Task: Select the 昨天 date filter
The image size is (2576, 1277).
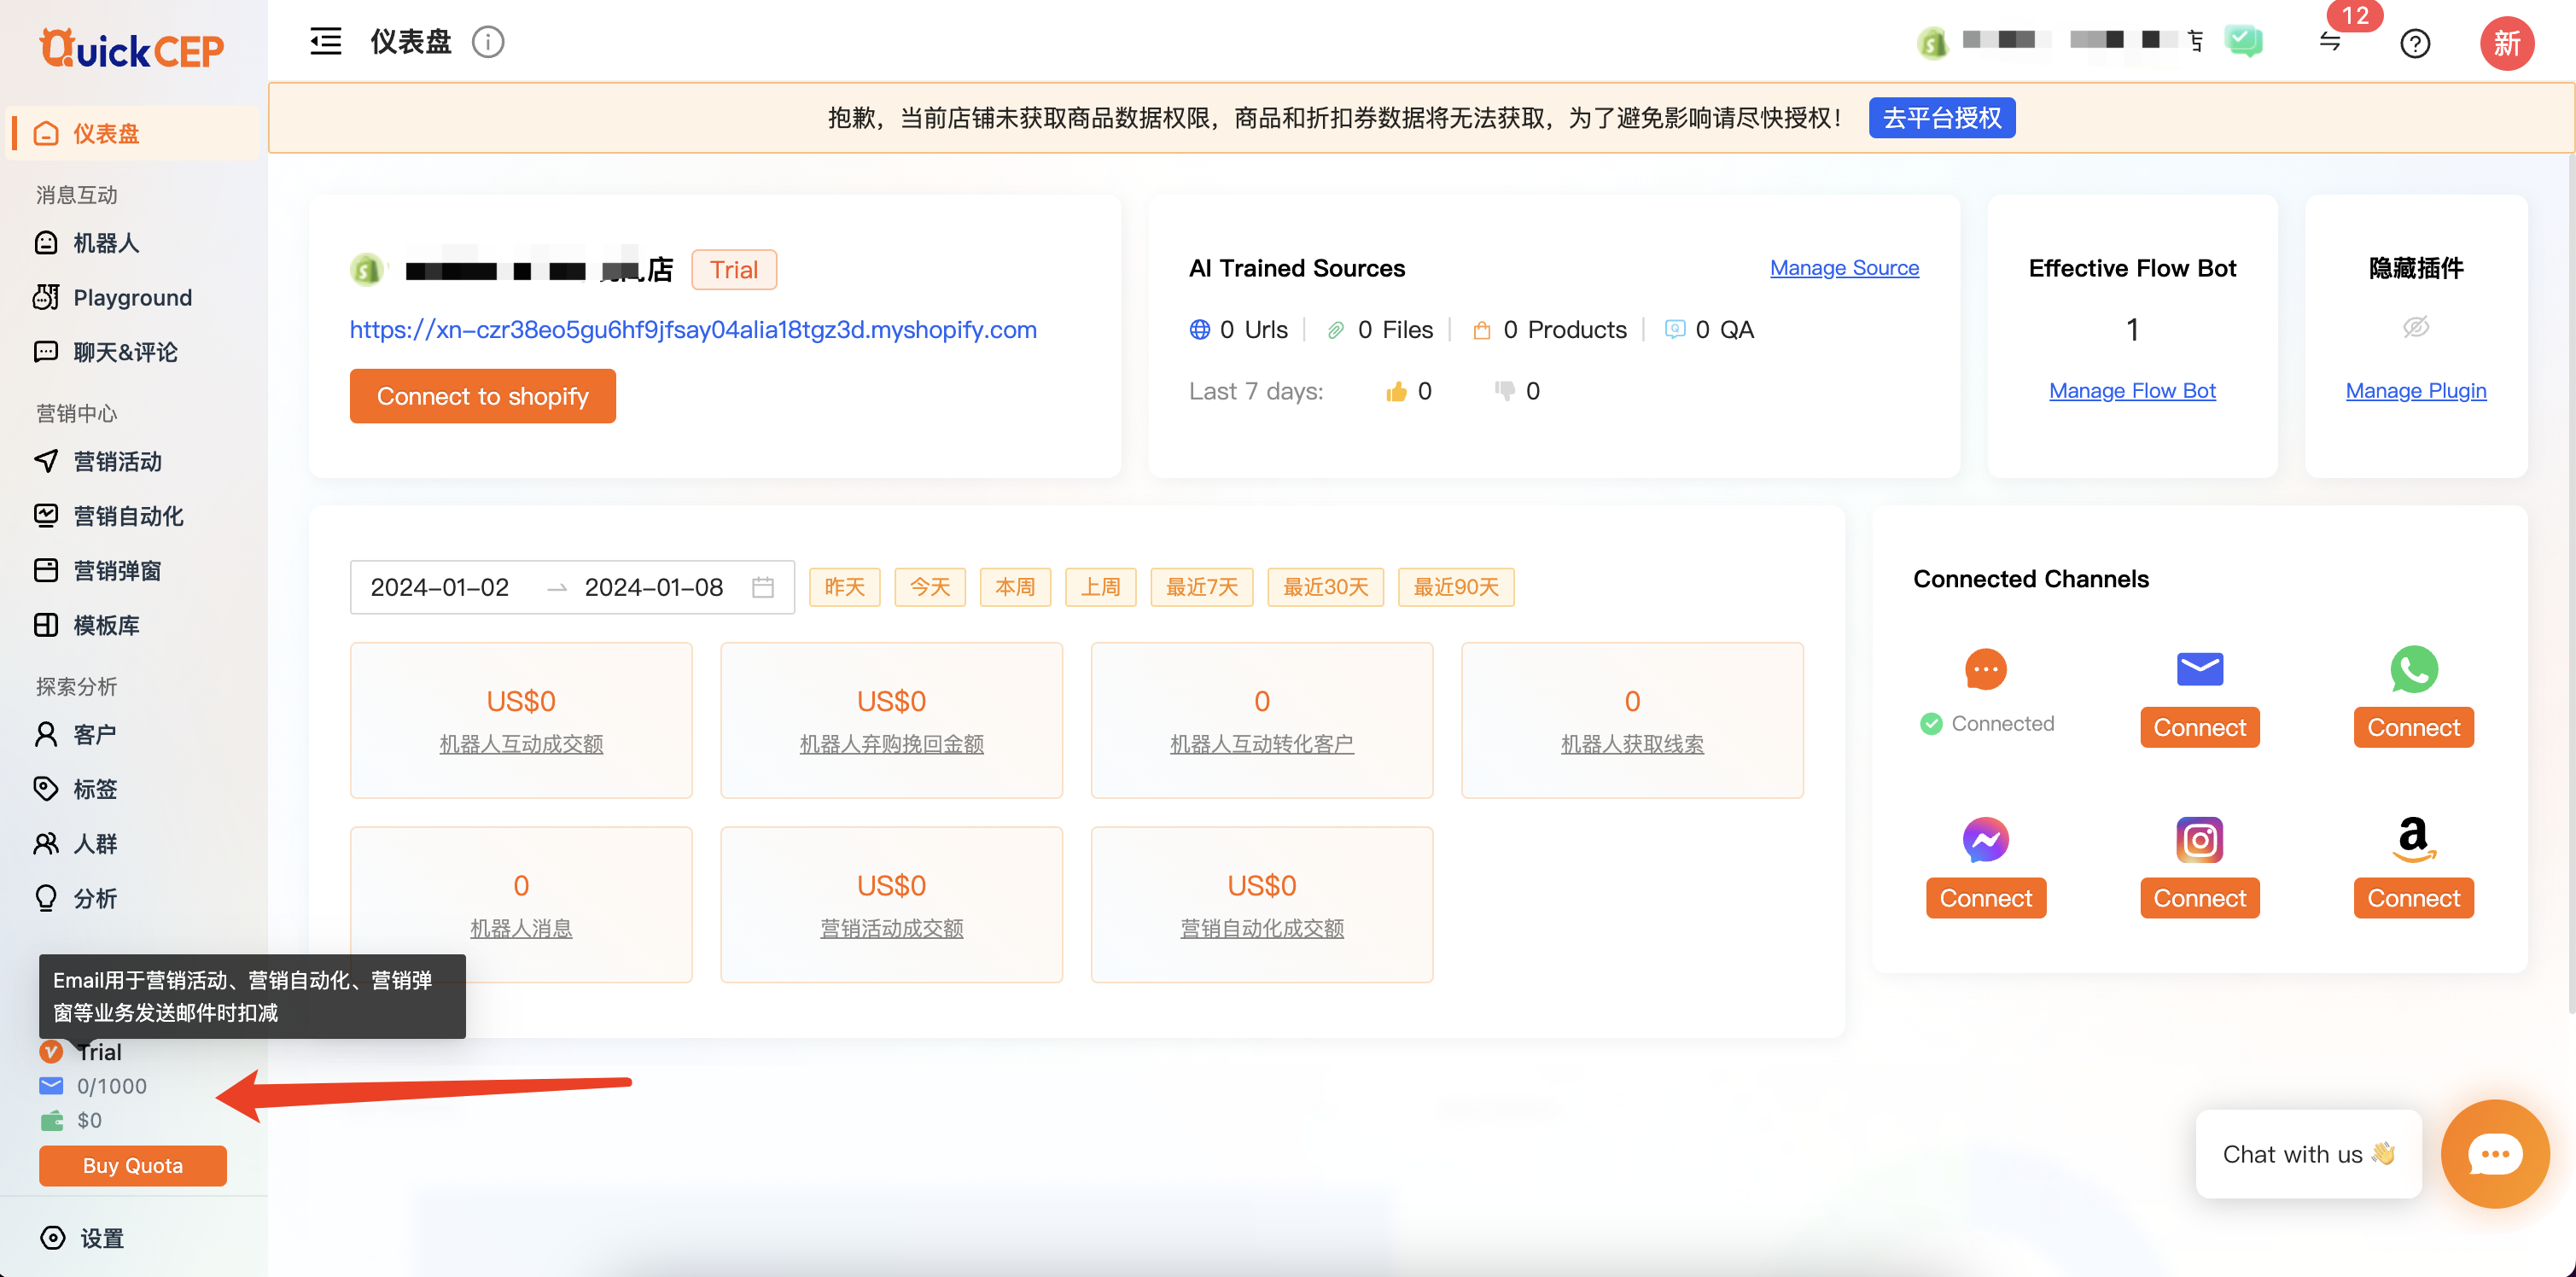Action: [x=844, y=587]
